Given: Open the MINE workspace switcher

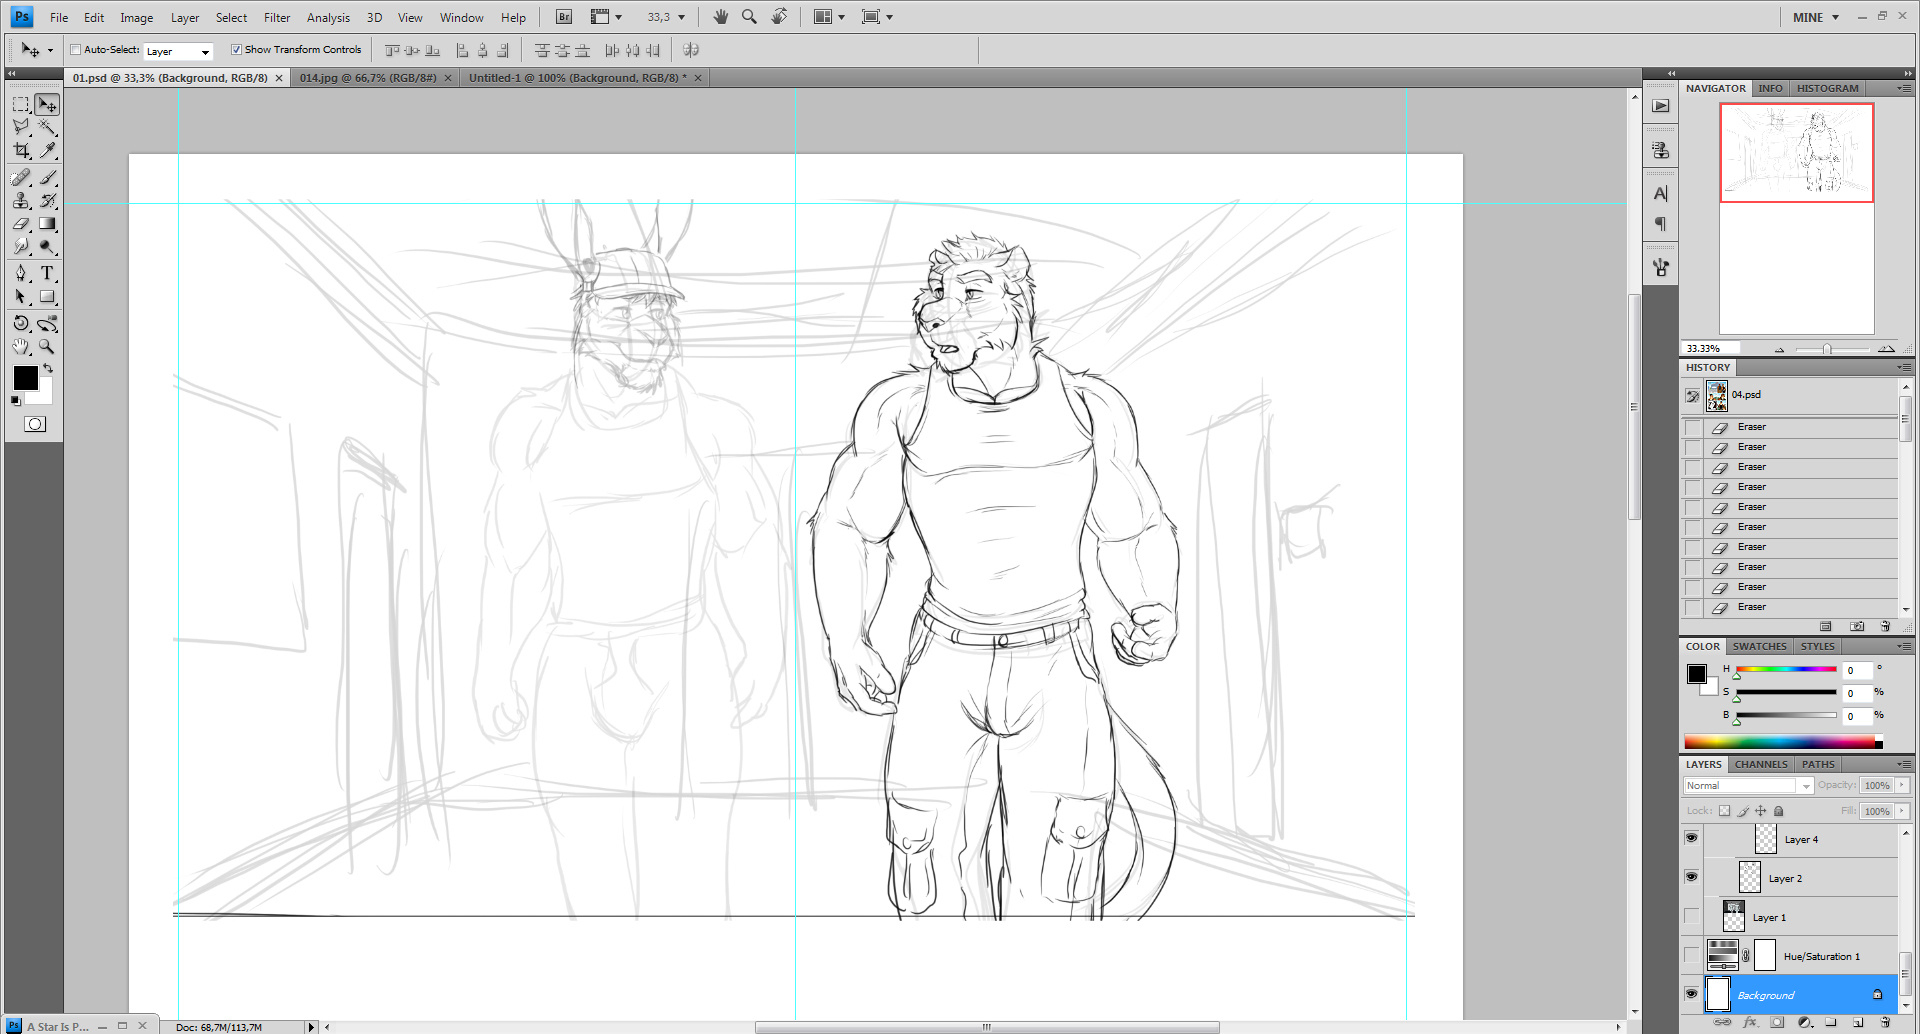Looking at the screenshot, I should pos(1816,17).
